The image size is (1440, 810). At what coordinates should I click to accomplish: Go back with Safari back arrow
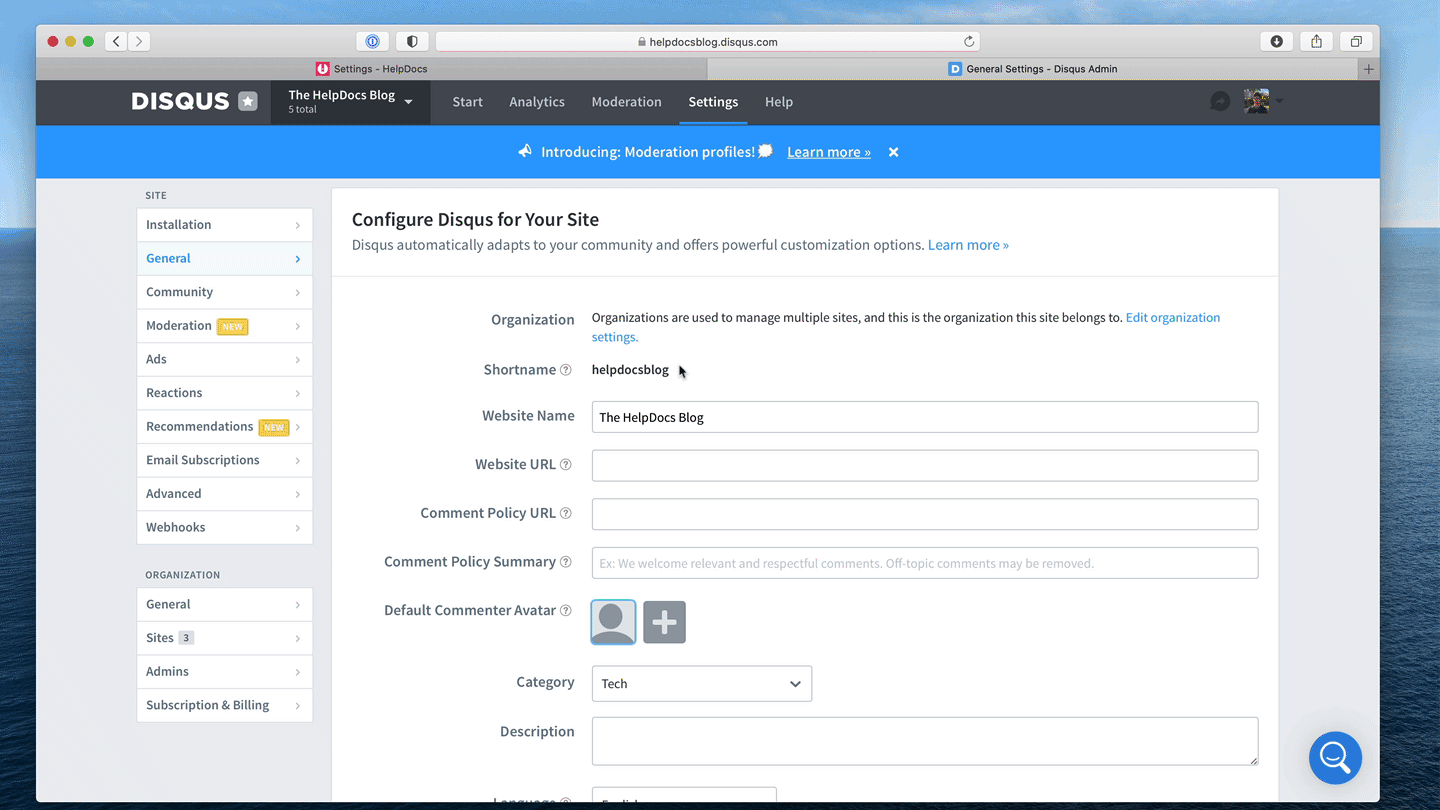coord(117,41)
